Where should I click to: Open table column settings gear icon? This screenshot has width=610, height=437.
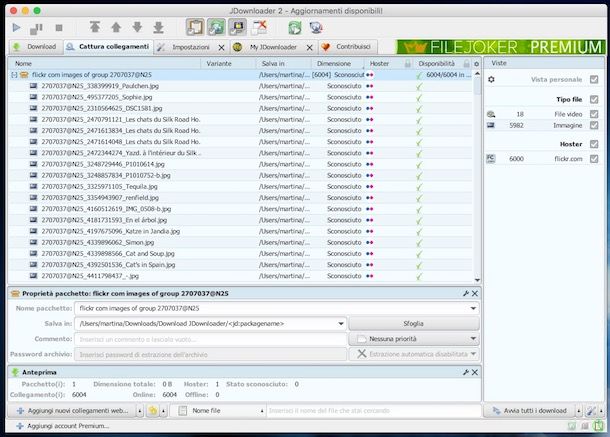(x=476, y=63)
